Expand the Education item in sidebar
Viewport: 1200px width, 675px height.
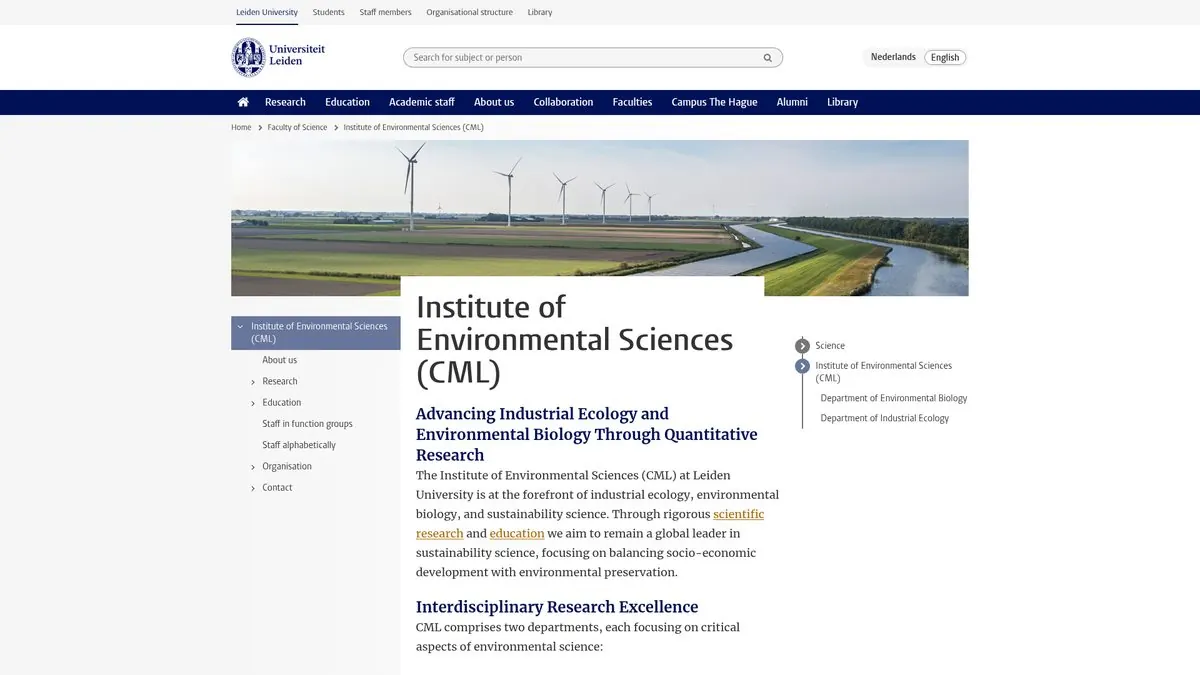pos(253,403)
